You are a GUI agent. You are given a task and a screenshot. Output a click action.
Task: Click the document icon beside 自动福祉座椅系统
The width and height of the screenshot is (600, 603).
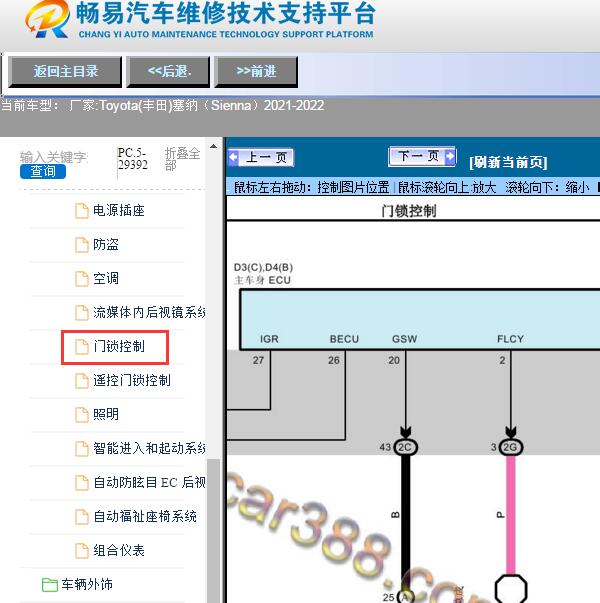point(82,516)
